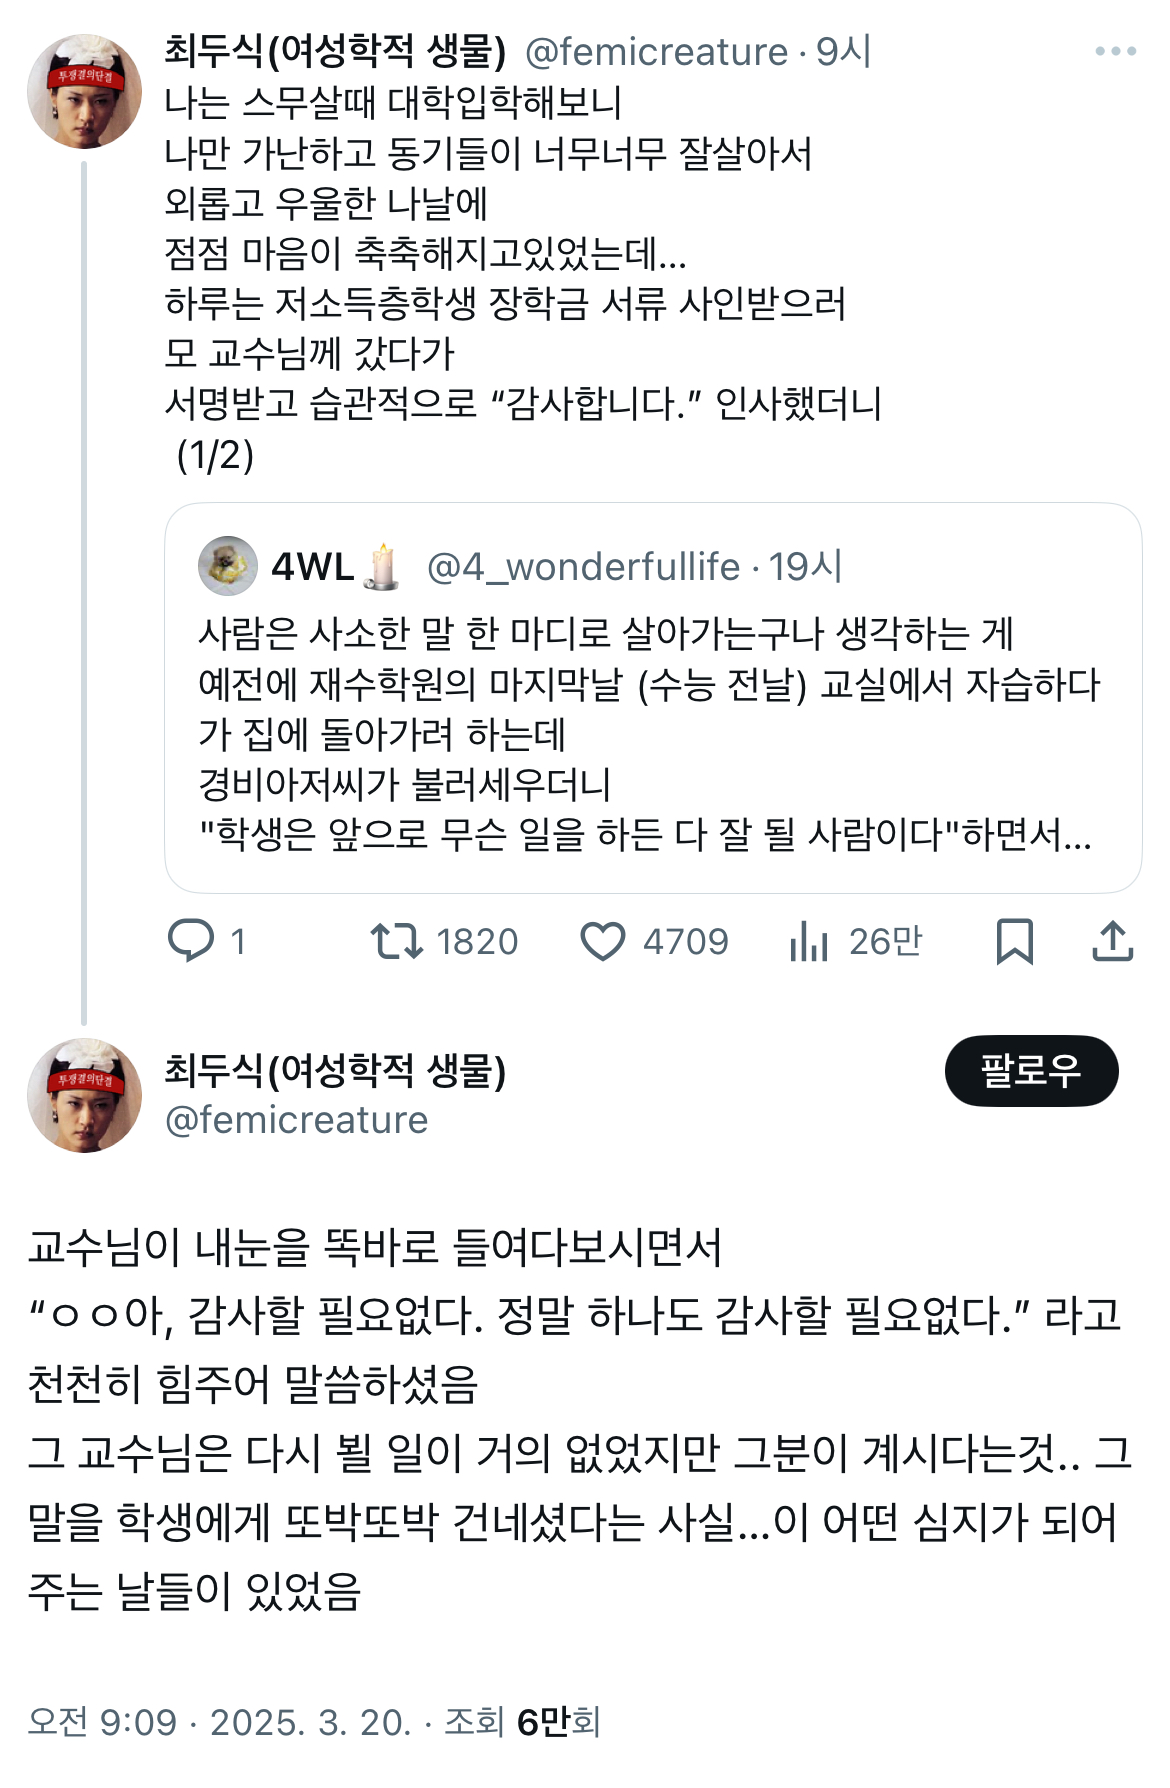Click the 조회 6만회 view count
The height and width of the screenshot is (1788, 1170).
[x=522, y=1722]
